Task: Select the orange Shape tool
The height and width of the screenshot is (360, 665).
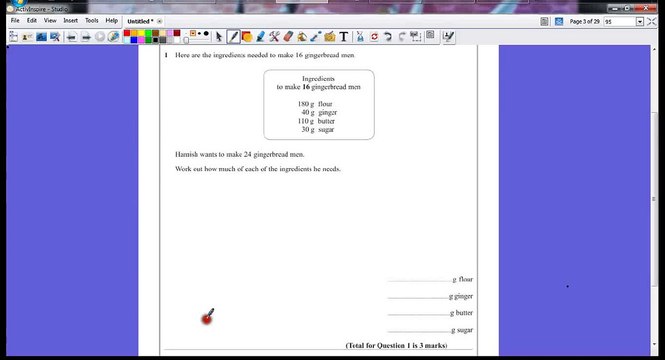Action: point(247,37)
